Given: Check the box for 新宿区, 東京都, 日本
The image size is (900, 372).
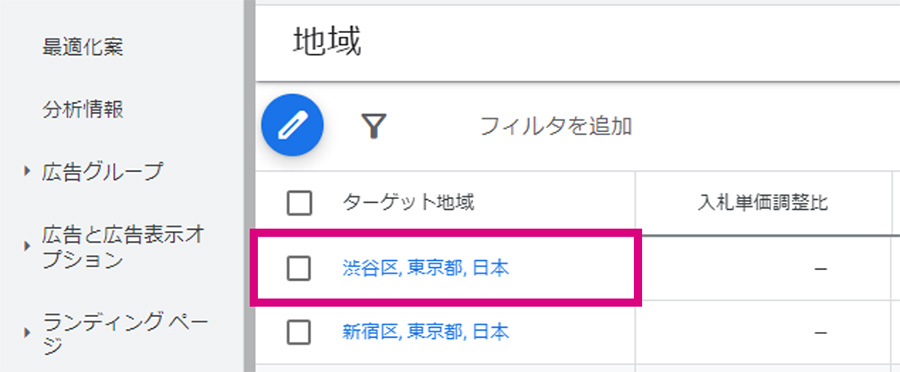Looking at the screenshot, I should point(298,332).
